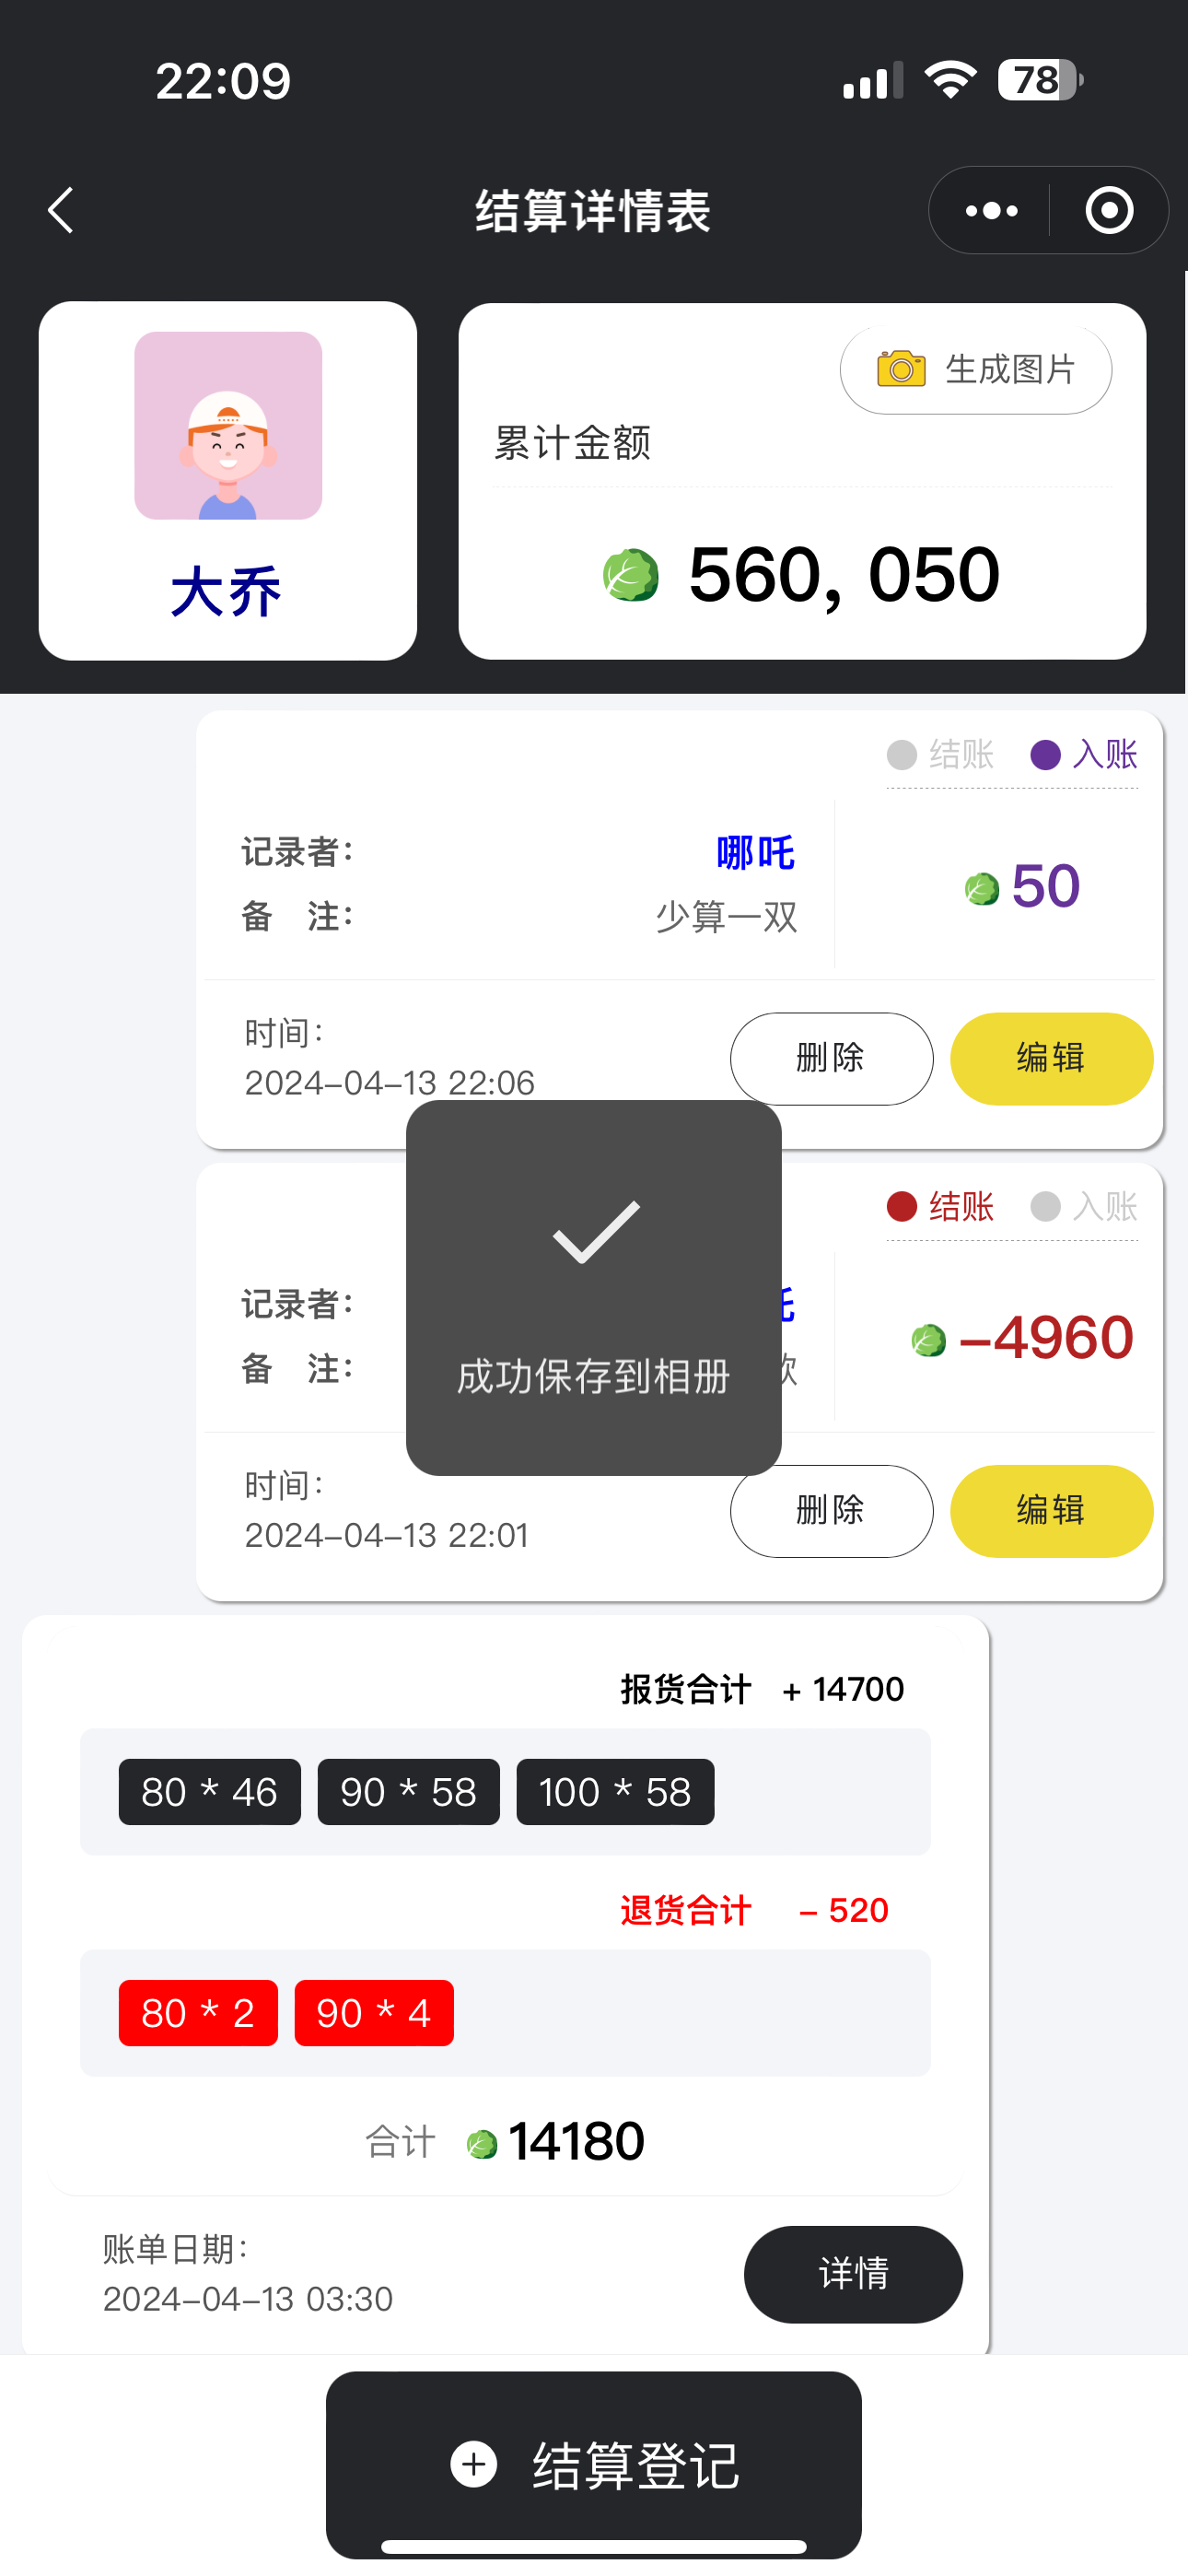Tap the recorder name 哪吒 link
1188x2576 pixels.
[x=755, y=853]
